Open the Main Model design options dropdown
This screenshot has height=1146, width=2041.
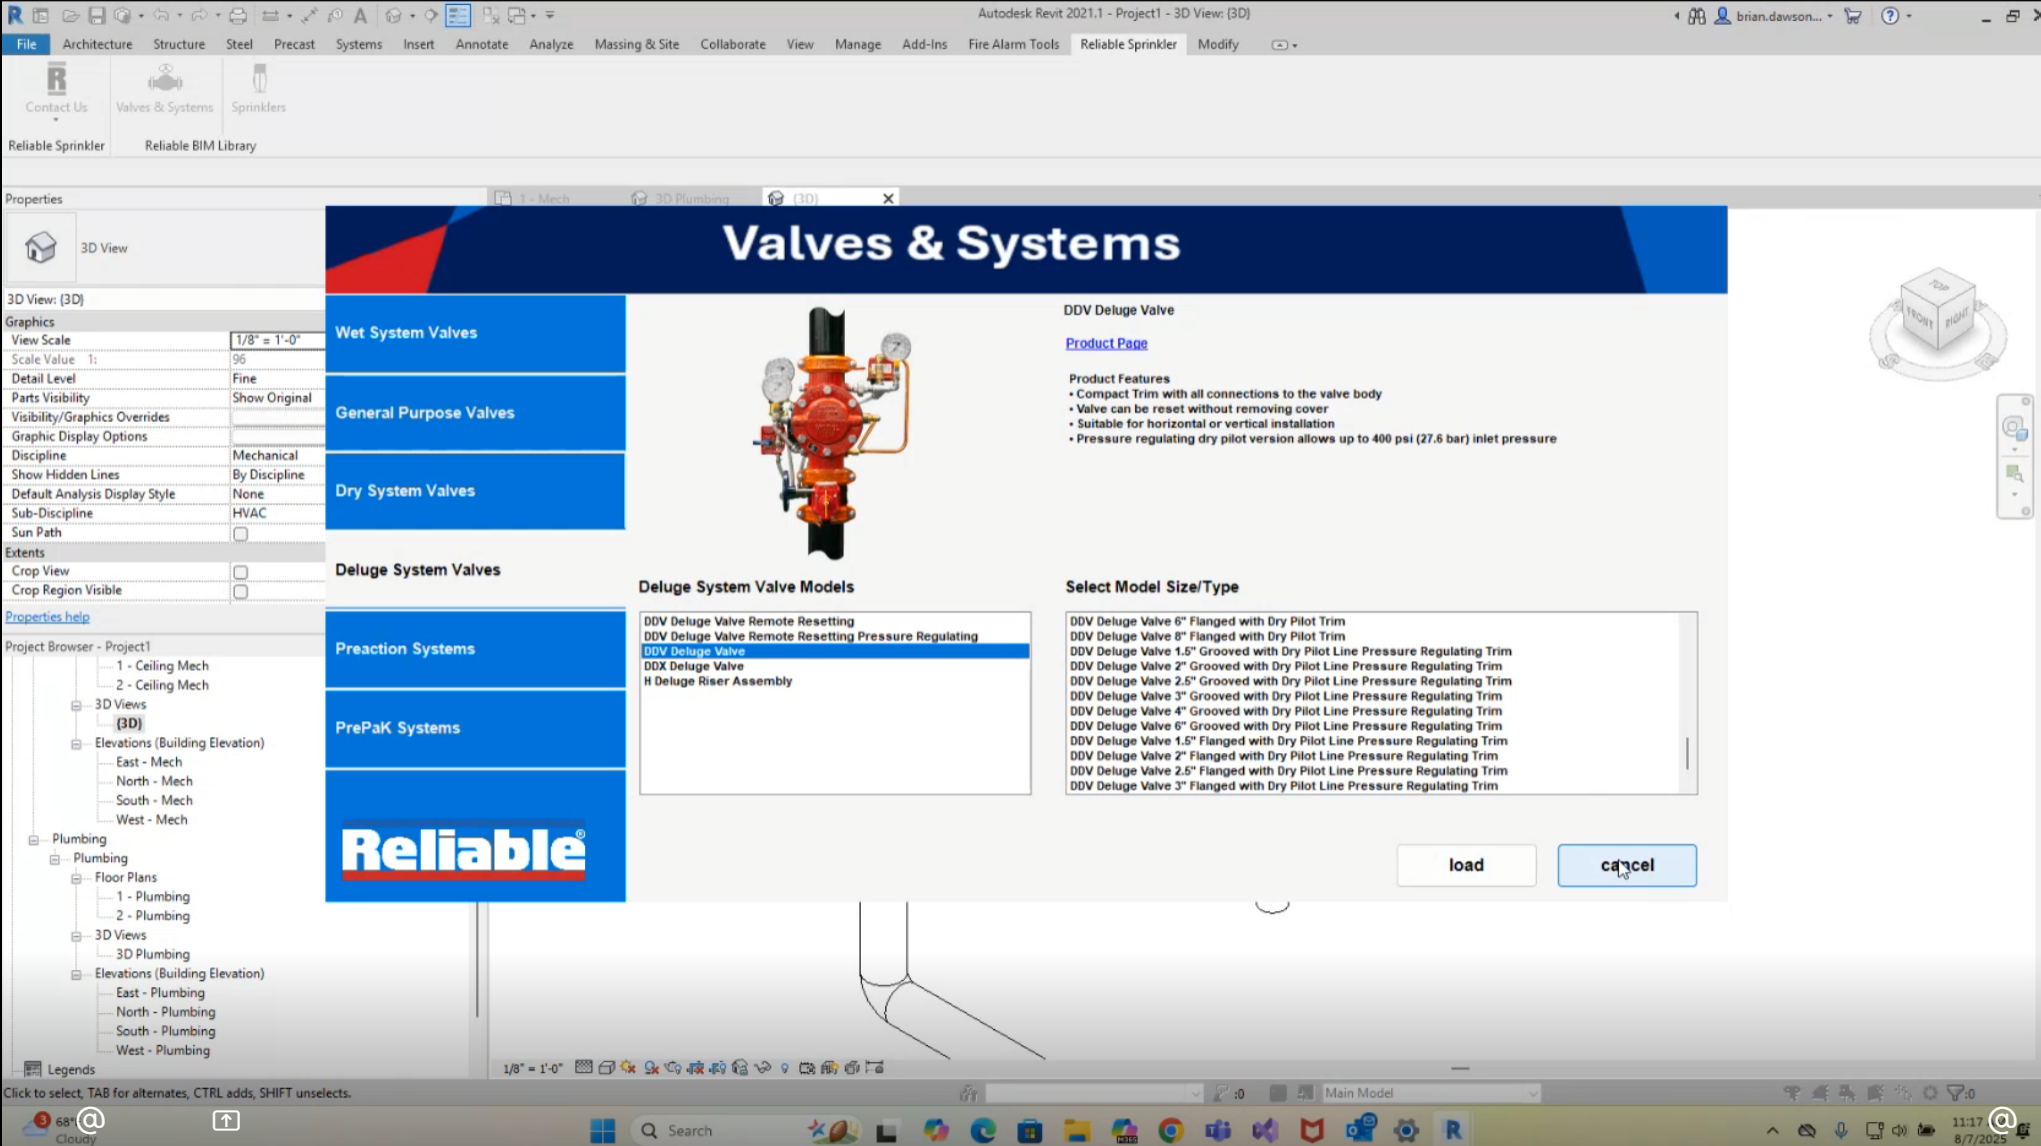coord(1430,1093)
